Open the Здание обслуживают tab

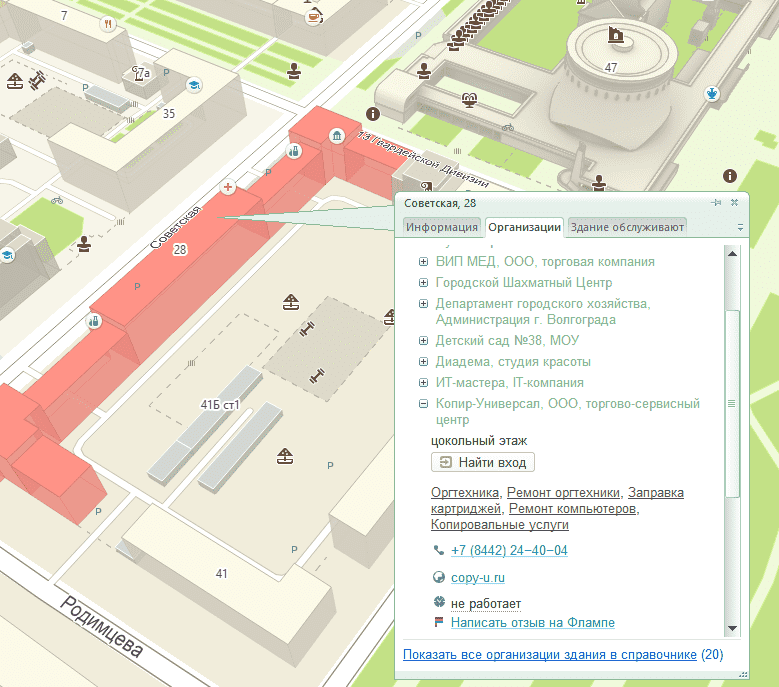point(627,227)
